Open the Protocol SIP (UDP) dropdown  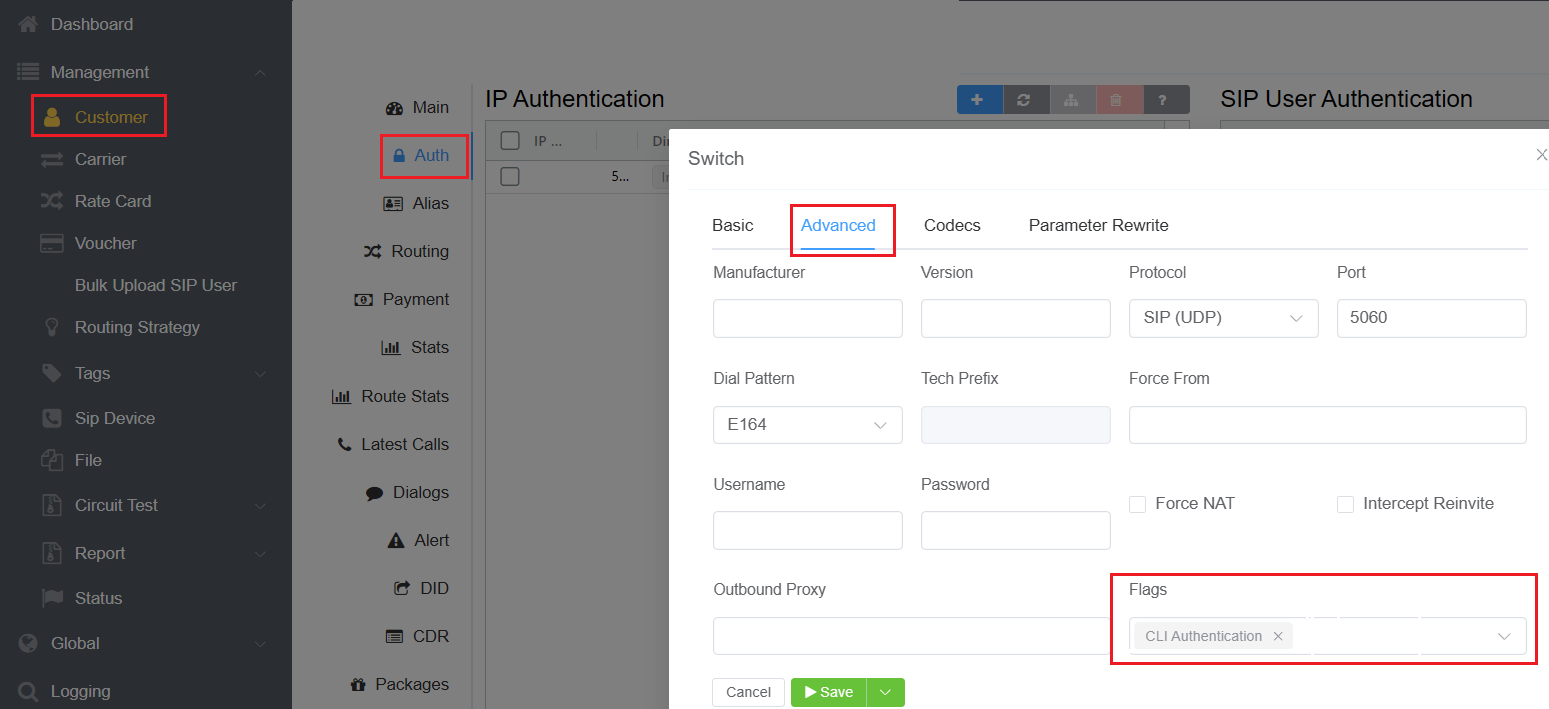coord(1223,318)
